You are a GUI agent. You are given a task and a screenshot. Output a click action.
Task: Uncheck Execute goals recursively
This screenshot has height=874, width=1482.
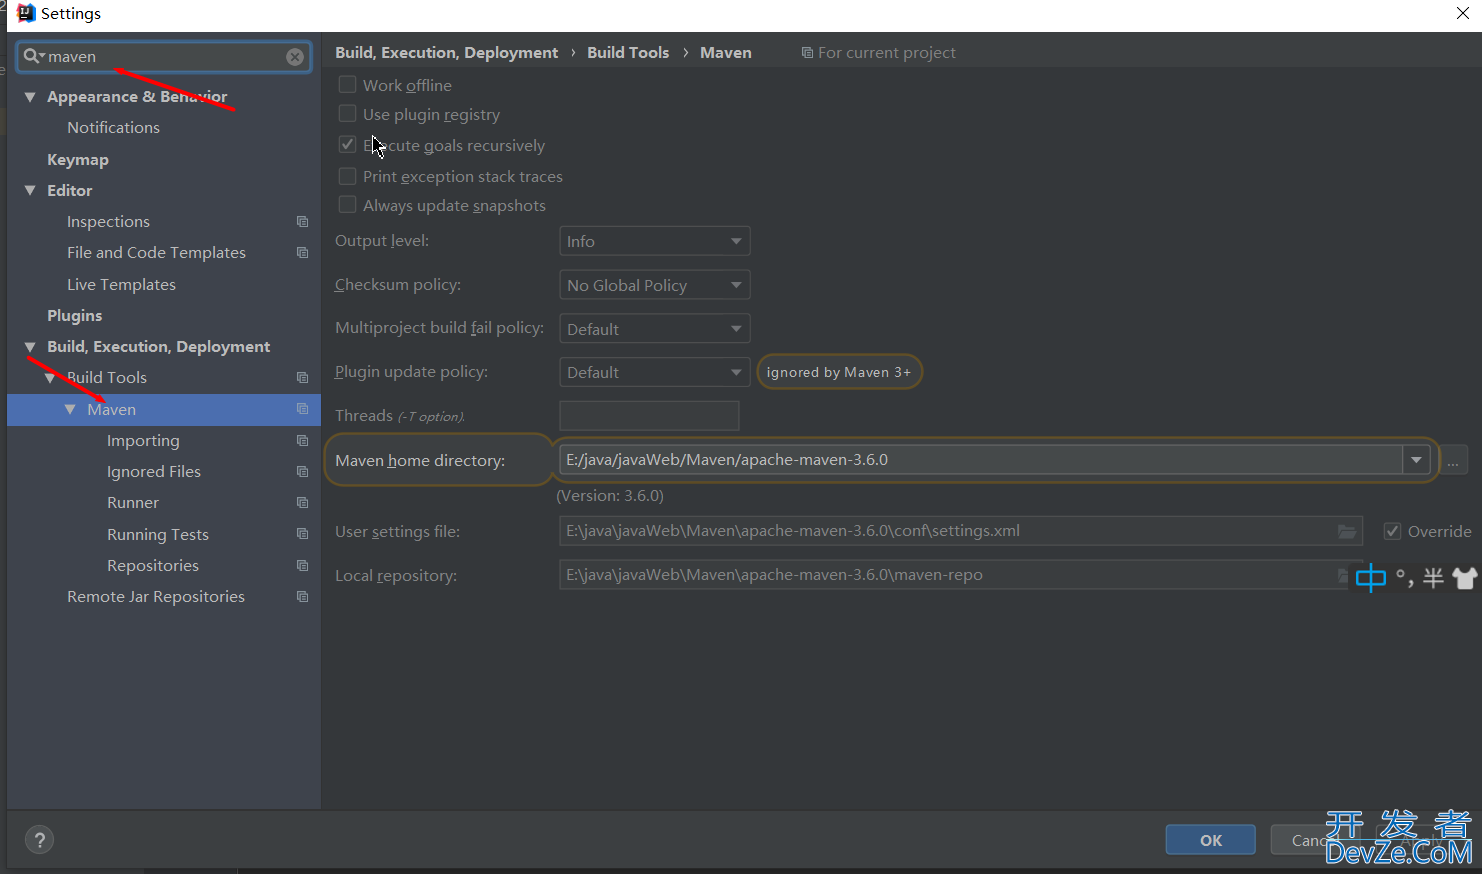click(347, 145)
